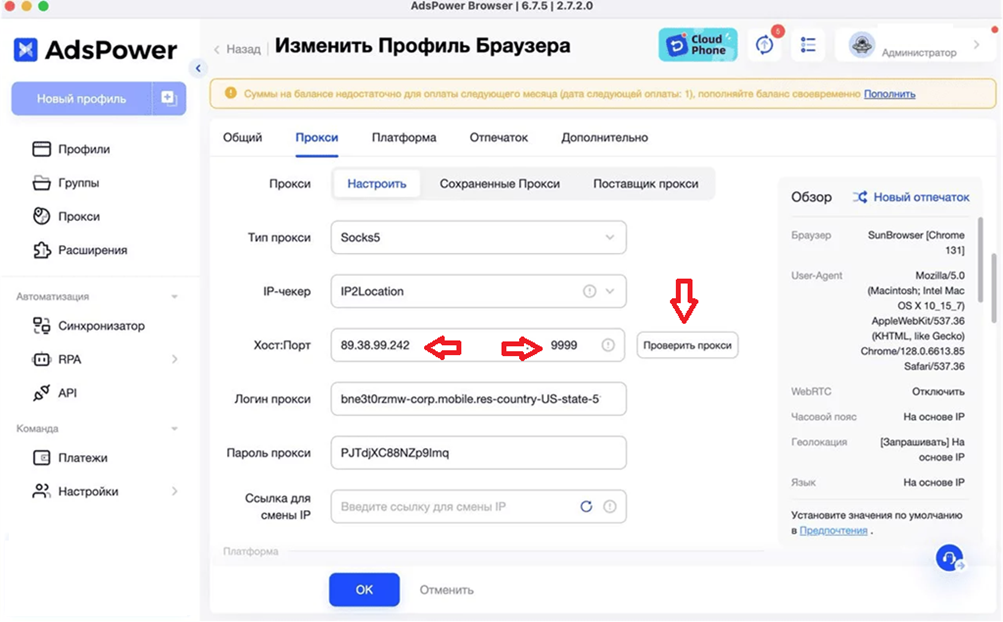1003x622 pixels.
Task: Click the Новый профиль button
Action: pos(81,99)
